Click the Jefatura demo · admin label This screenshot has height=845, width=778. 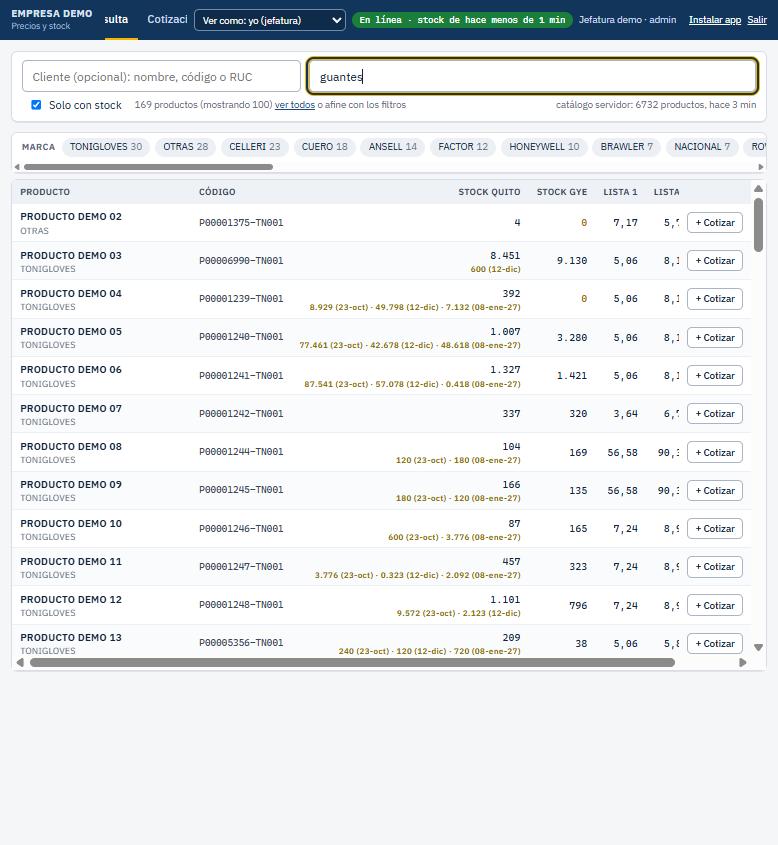point(627,20)
